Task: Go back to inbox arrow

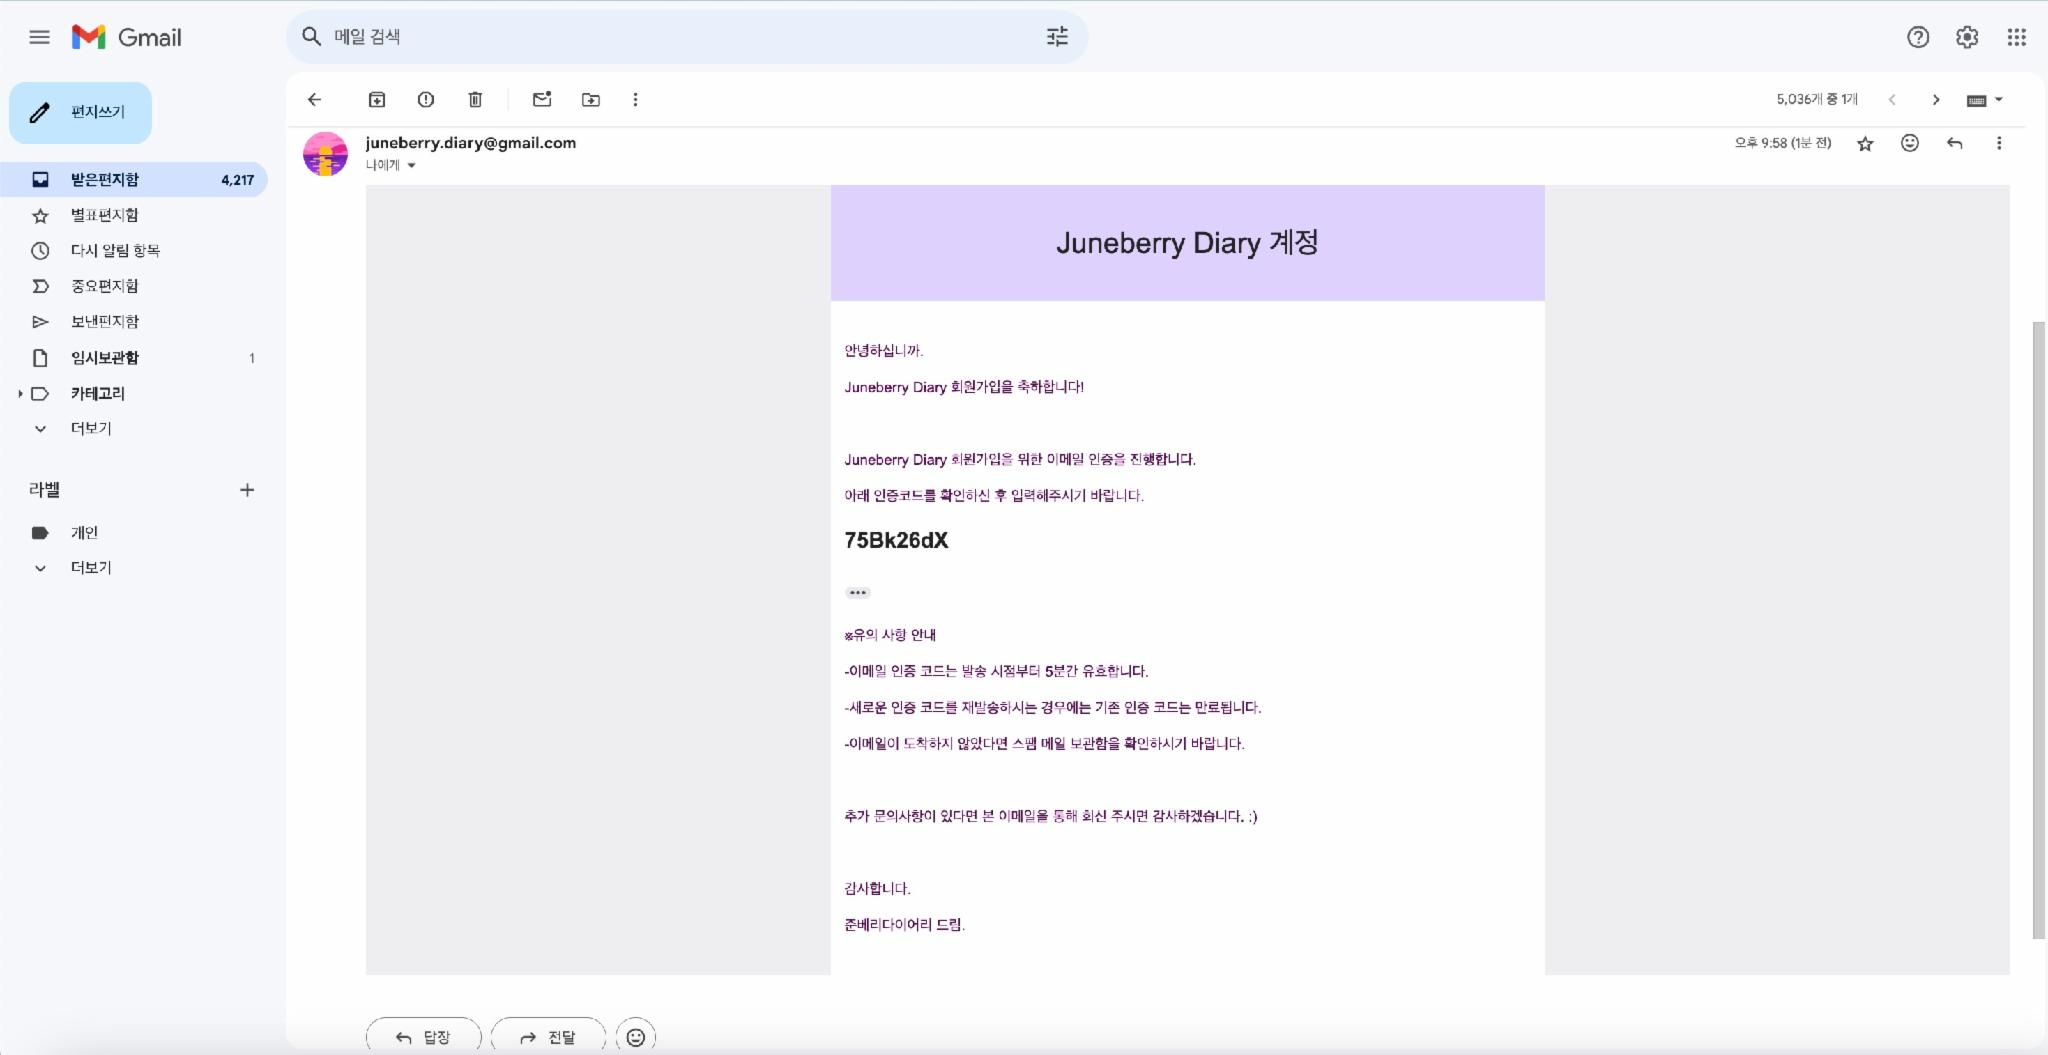Action: (x=315, y=99)
